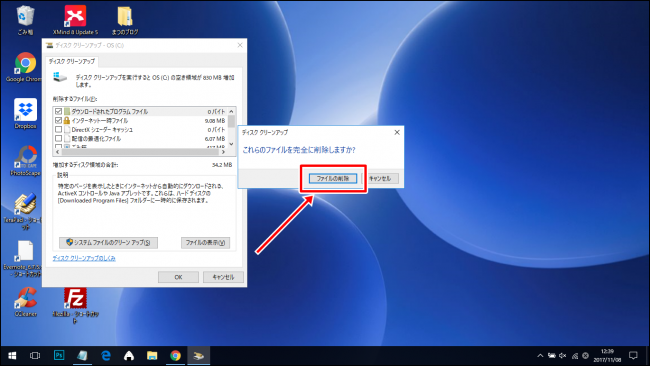
Task: Close the Disk Cleanup OS (C:) window
Action: [240, 45]
